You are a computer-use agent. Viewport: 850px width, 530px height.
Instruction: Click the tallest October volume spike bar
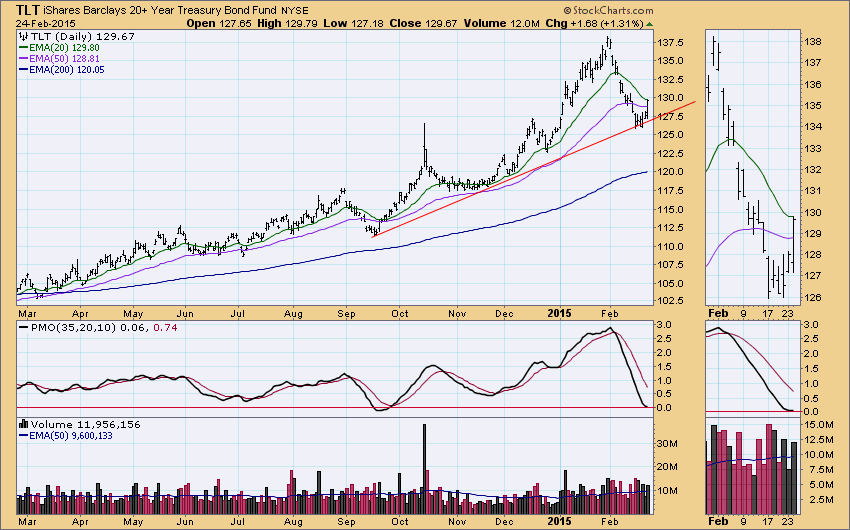coord(424,469)
